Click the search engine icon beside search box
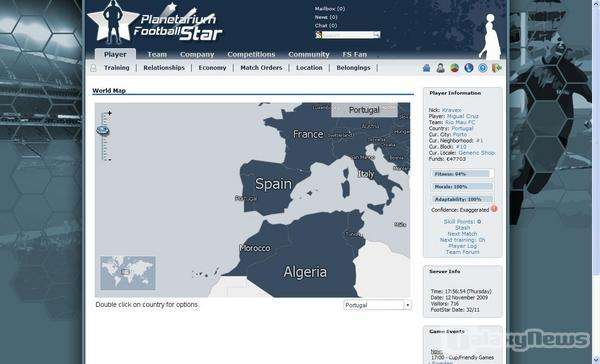Viewport: 600px width, 364px height. [x=318, y=35]
